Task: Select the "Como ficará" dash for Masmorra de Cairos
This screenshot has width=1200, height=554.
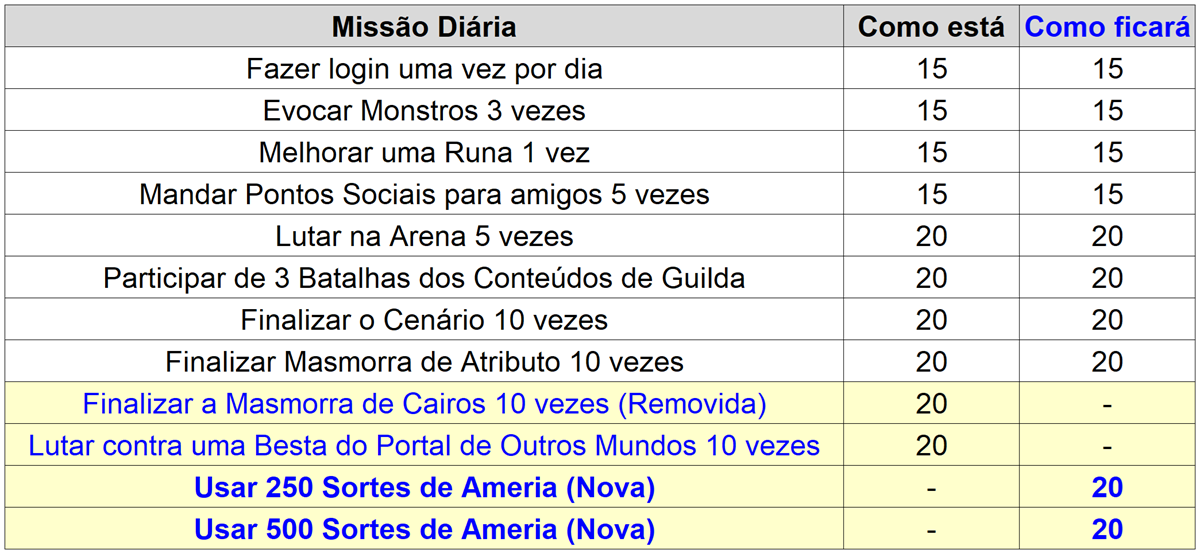Action: (x=1108, y=404)
